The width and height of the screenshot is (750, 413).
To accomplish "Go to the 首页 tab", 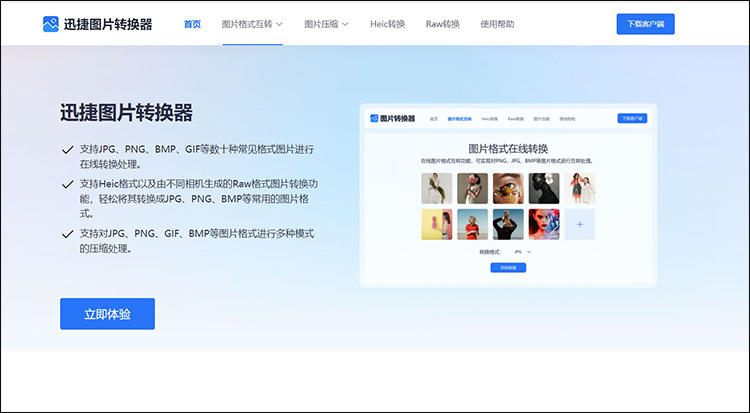I will pos(192,24).
